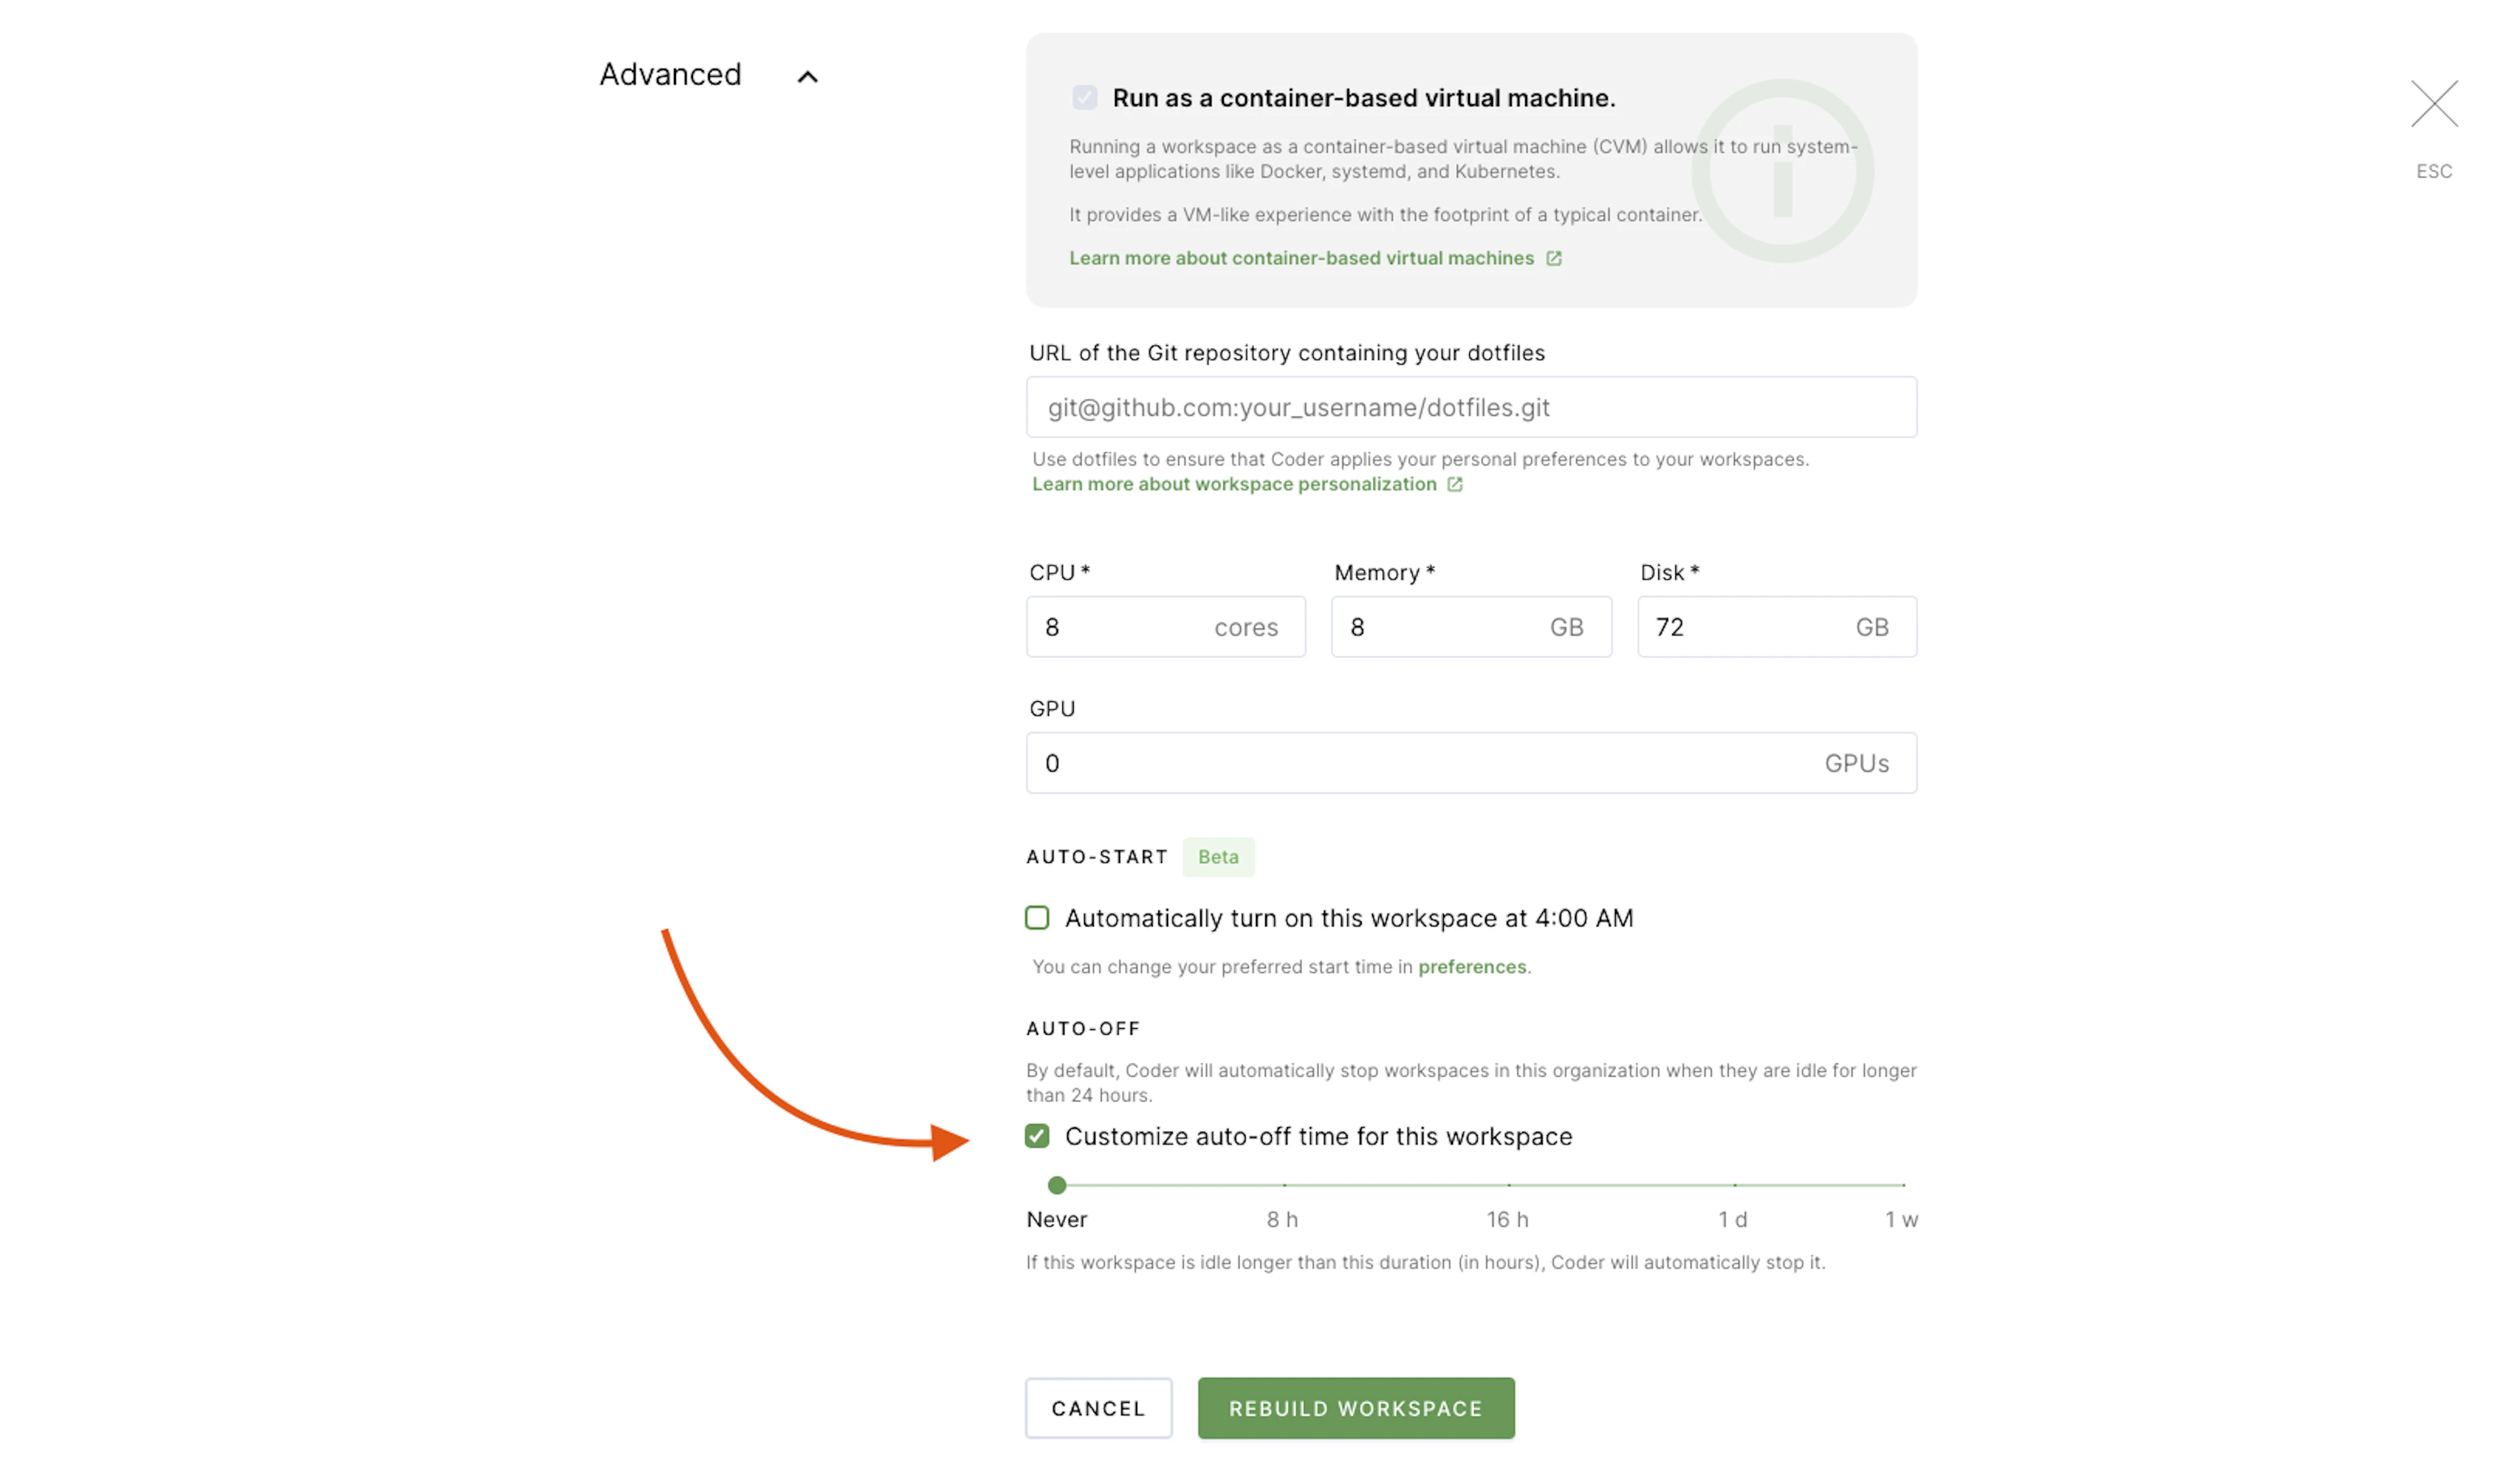
Task: Toggle Run as a container-based virtual machine checkbox
Action: point(1084,98)
